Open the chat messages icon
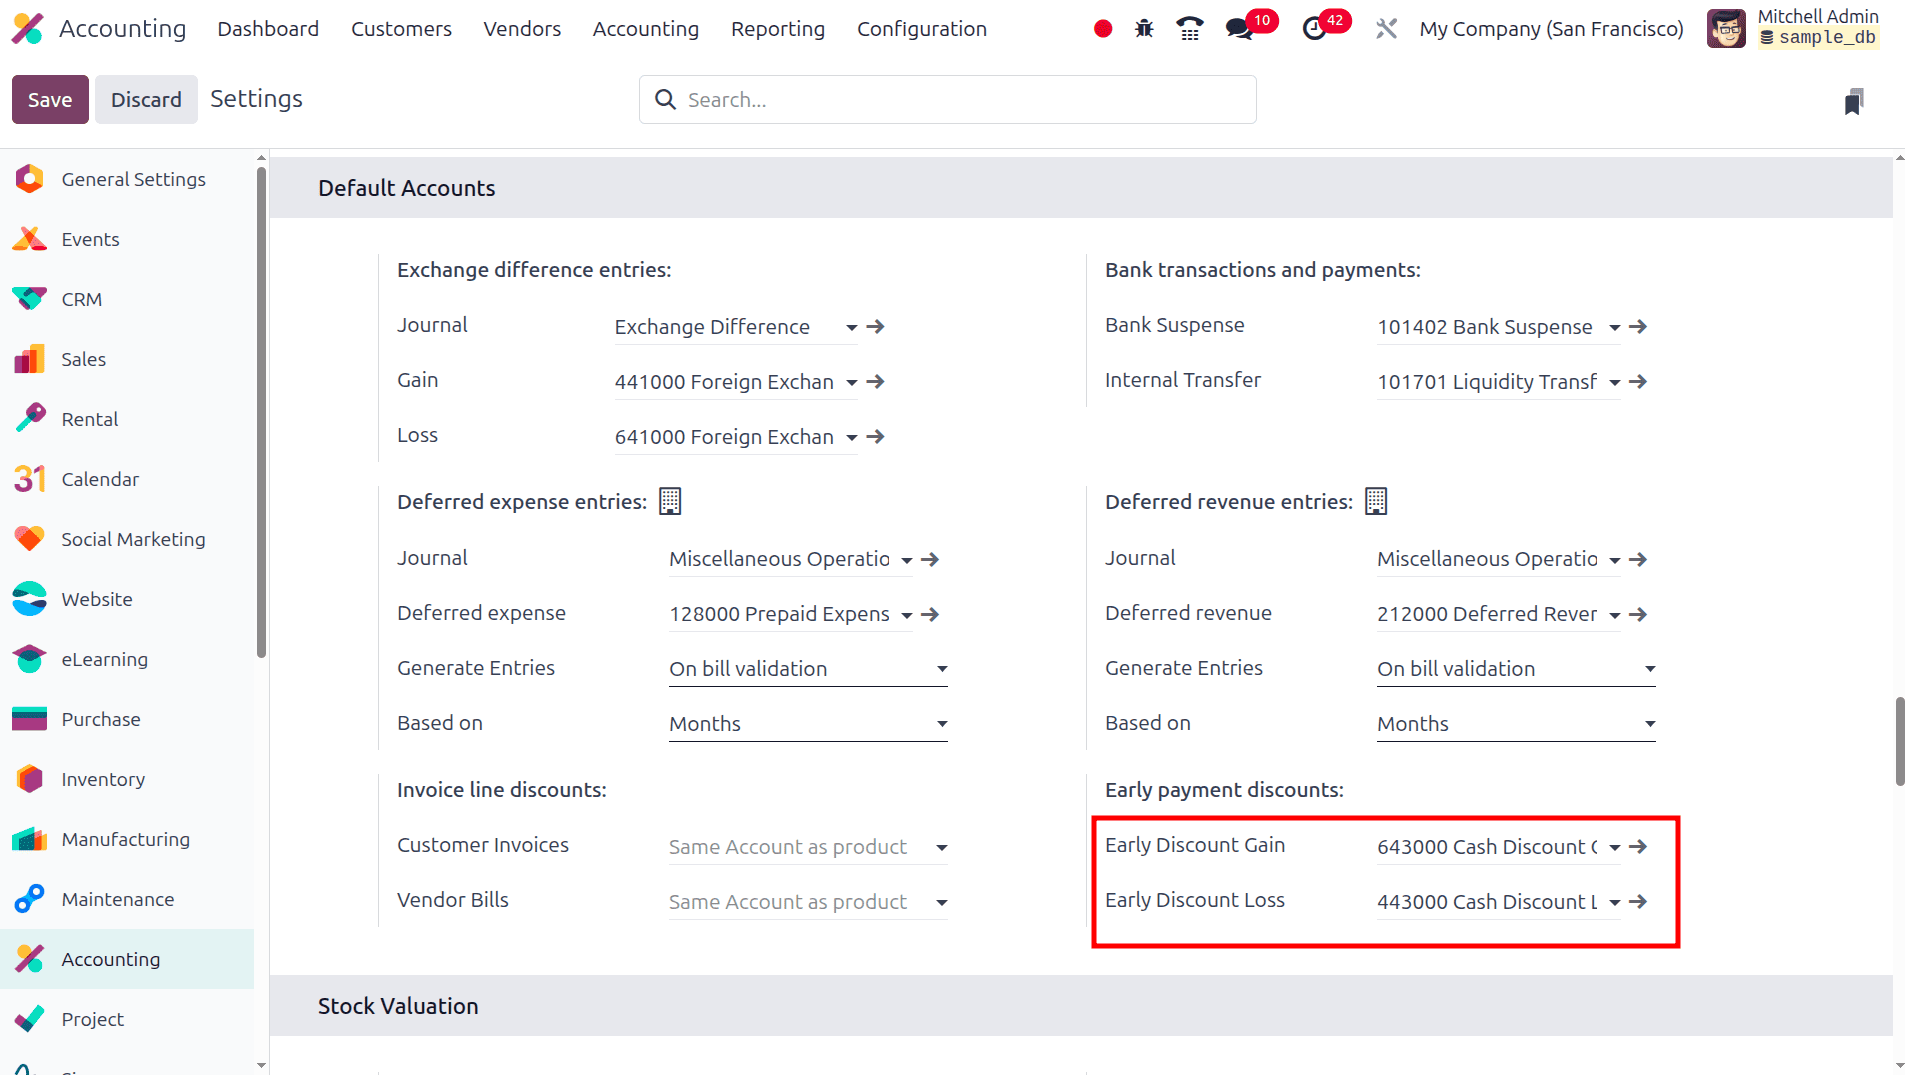1905x1075 pixels. (1240, 29)
